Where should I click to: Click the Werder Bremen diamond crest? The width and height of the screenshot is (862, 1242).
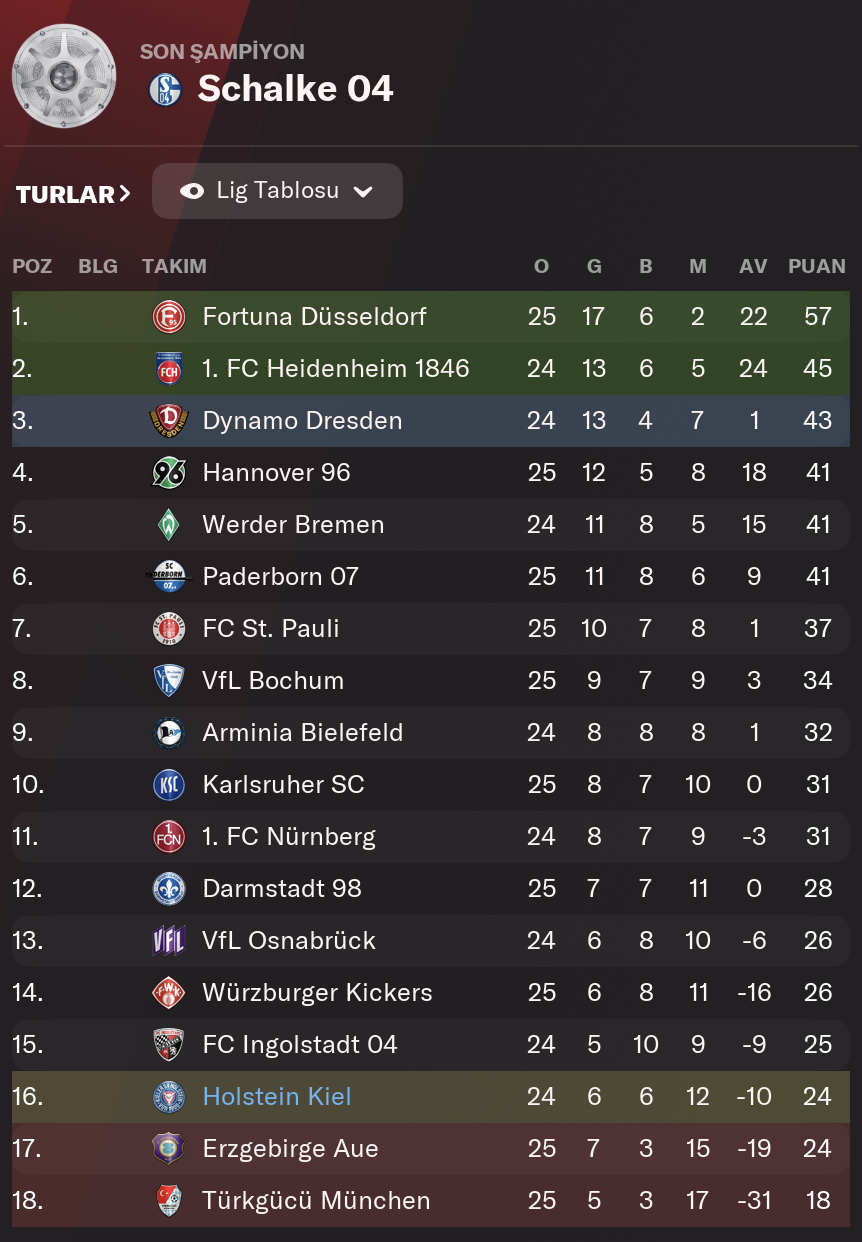[x=169, y=525]
